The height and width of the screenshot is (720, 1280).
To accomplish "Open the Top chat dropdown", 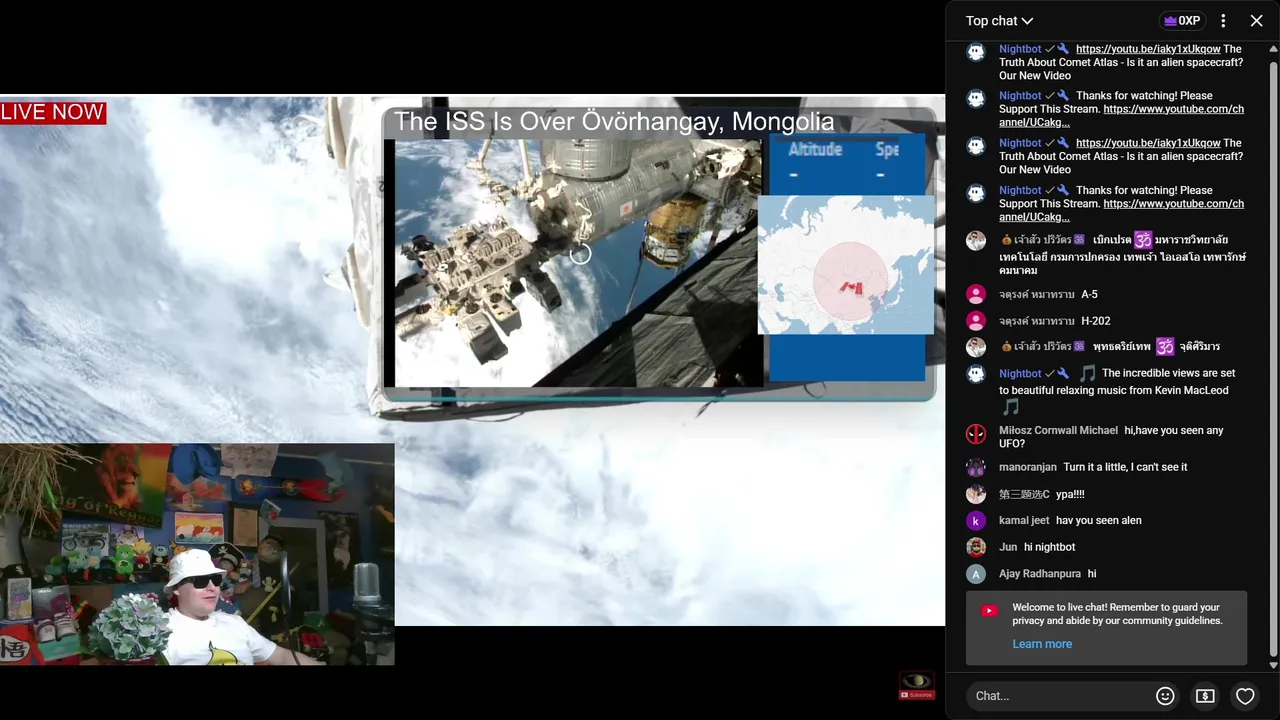I will [x=999, y=21].
